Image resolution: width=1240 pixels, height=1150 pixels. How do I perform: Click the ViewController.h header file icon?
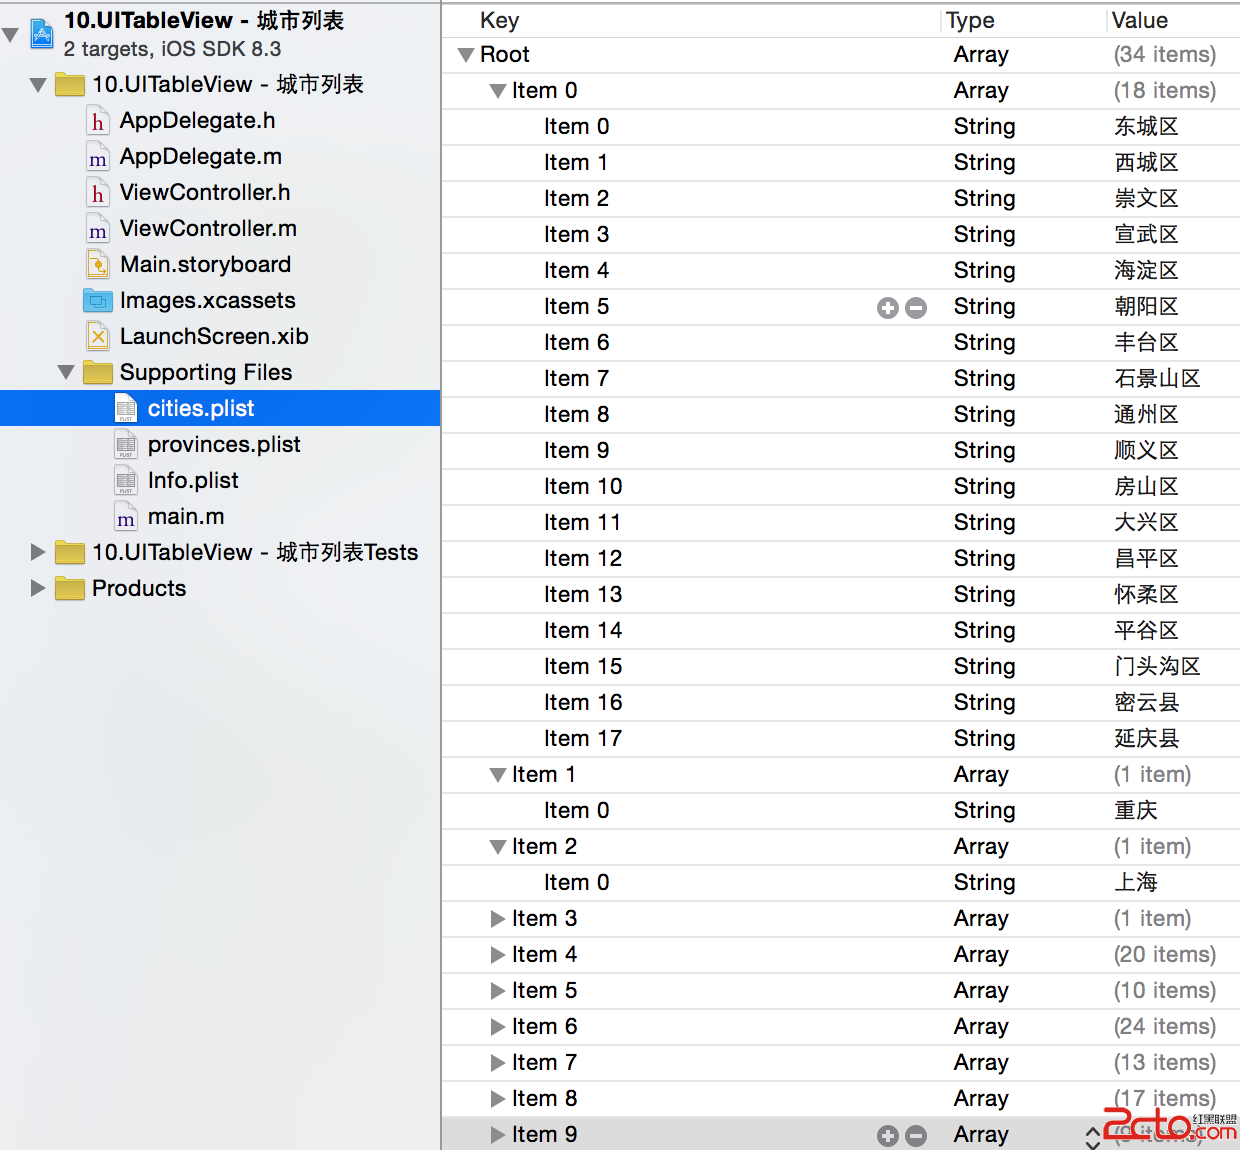97,193
